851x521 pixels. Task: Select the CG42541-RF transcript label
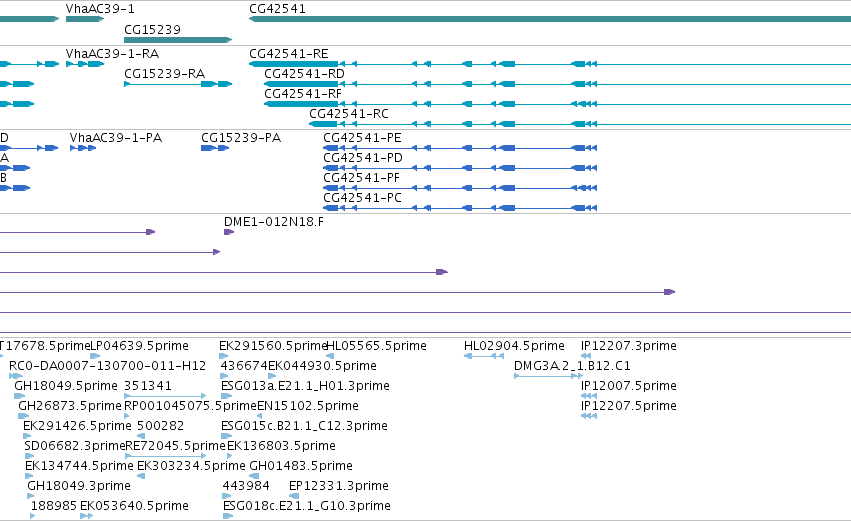pyautogui.click(x=303, y=94)
